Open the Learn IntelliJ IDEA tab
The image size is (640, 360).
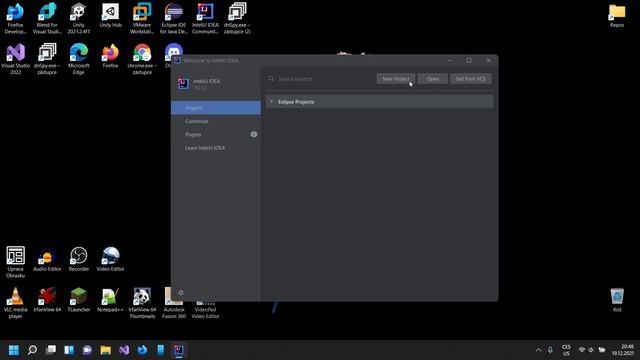point(216,148)
